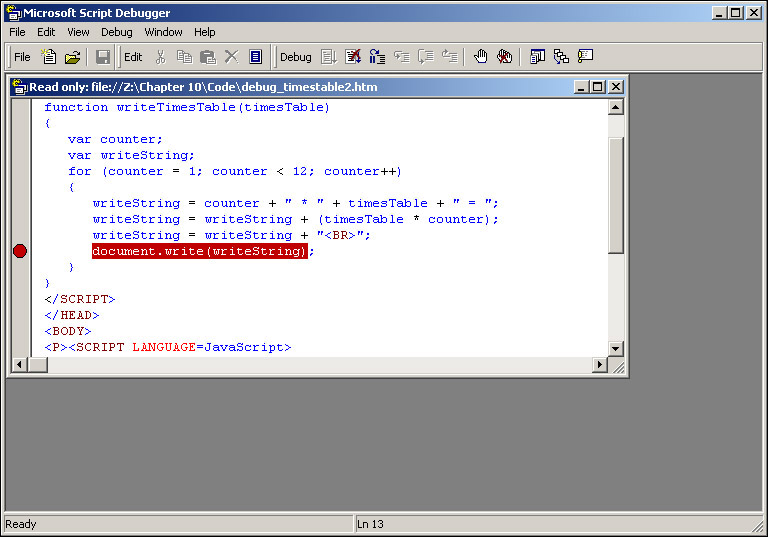This screenshot has height=537, width=768.
Task: Click the code scrollbar up arrow
Action: 616,107
